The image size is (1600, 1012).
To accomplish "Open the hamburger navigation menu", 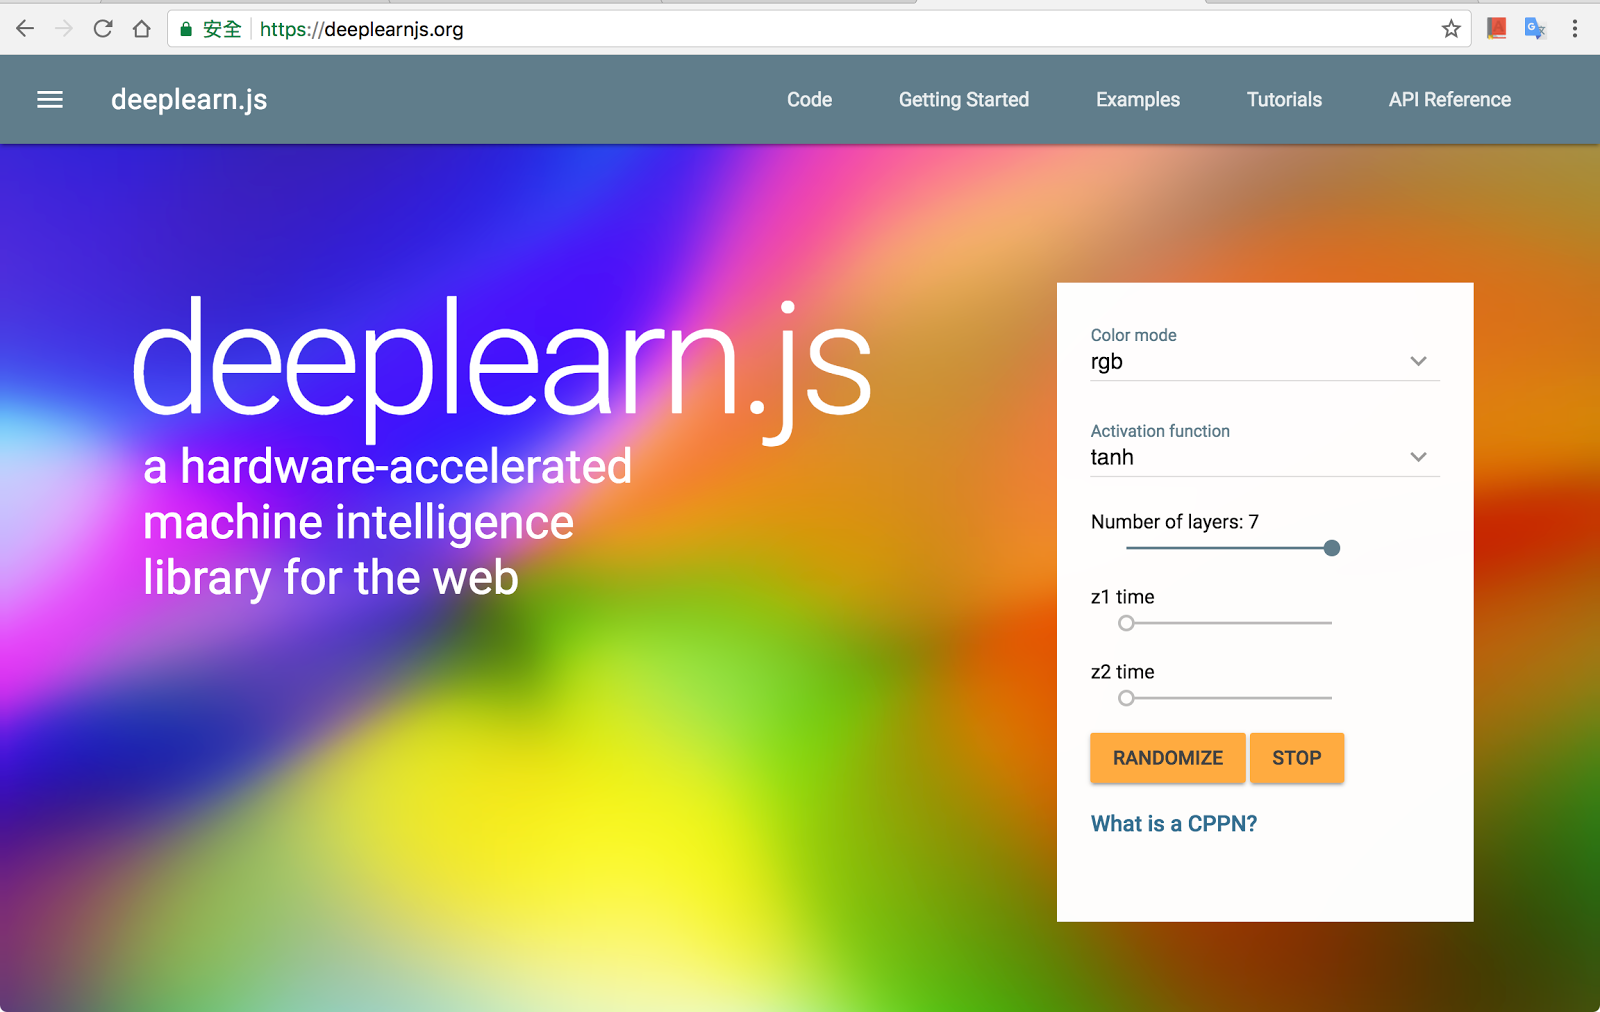I will click(50, 100).
